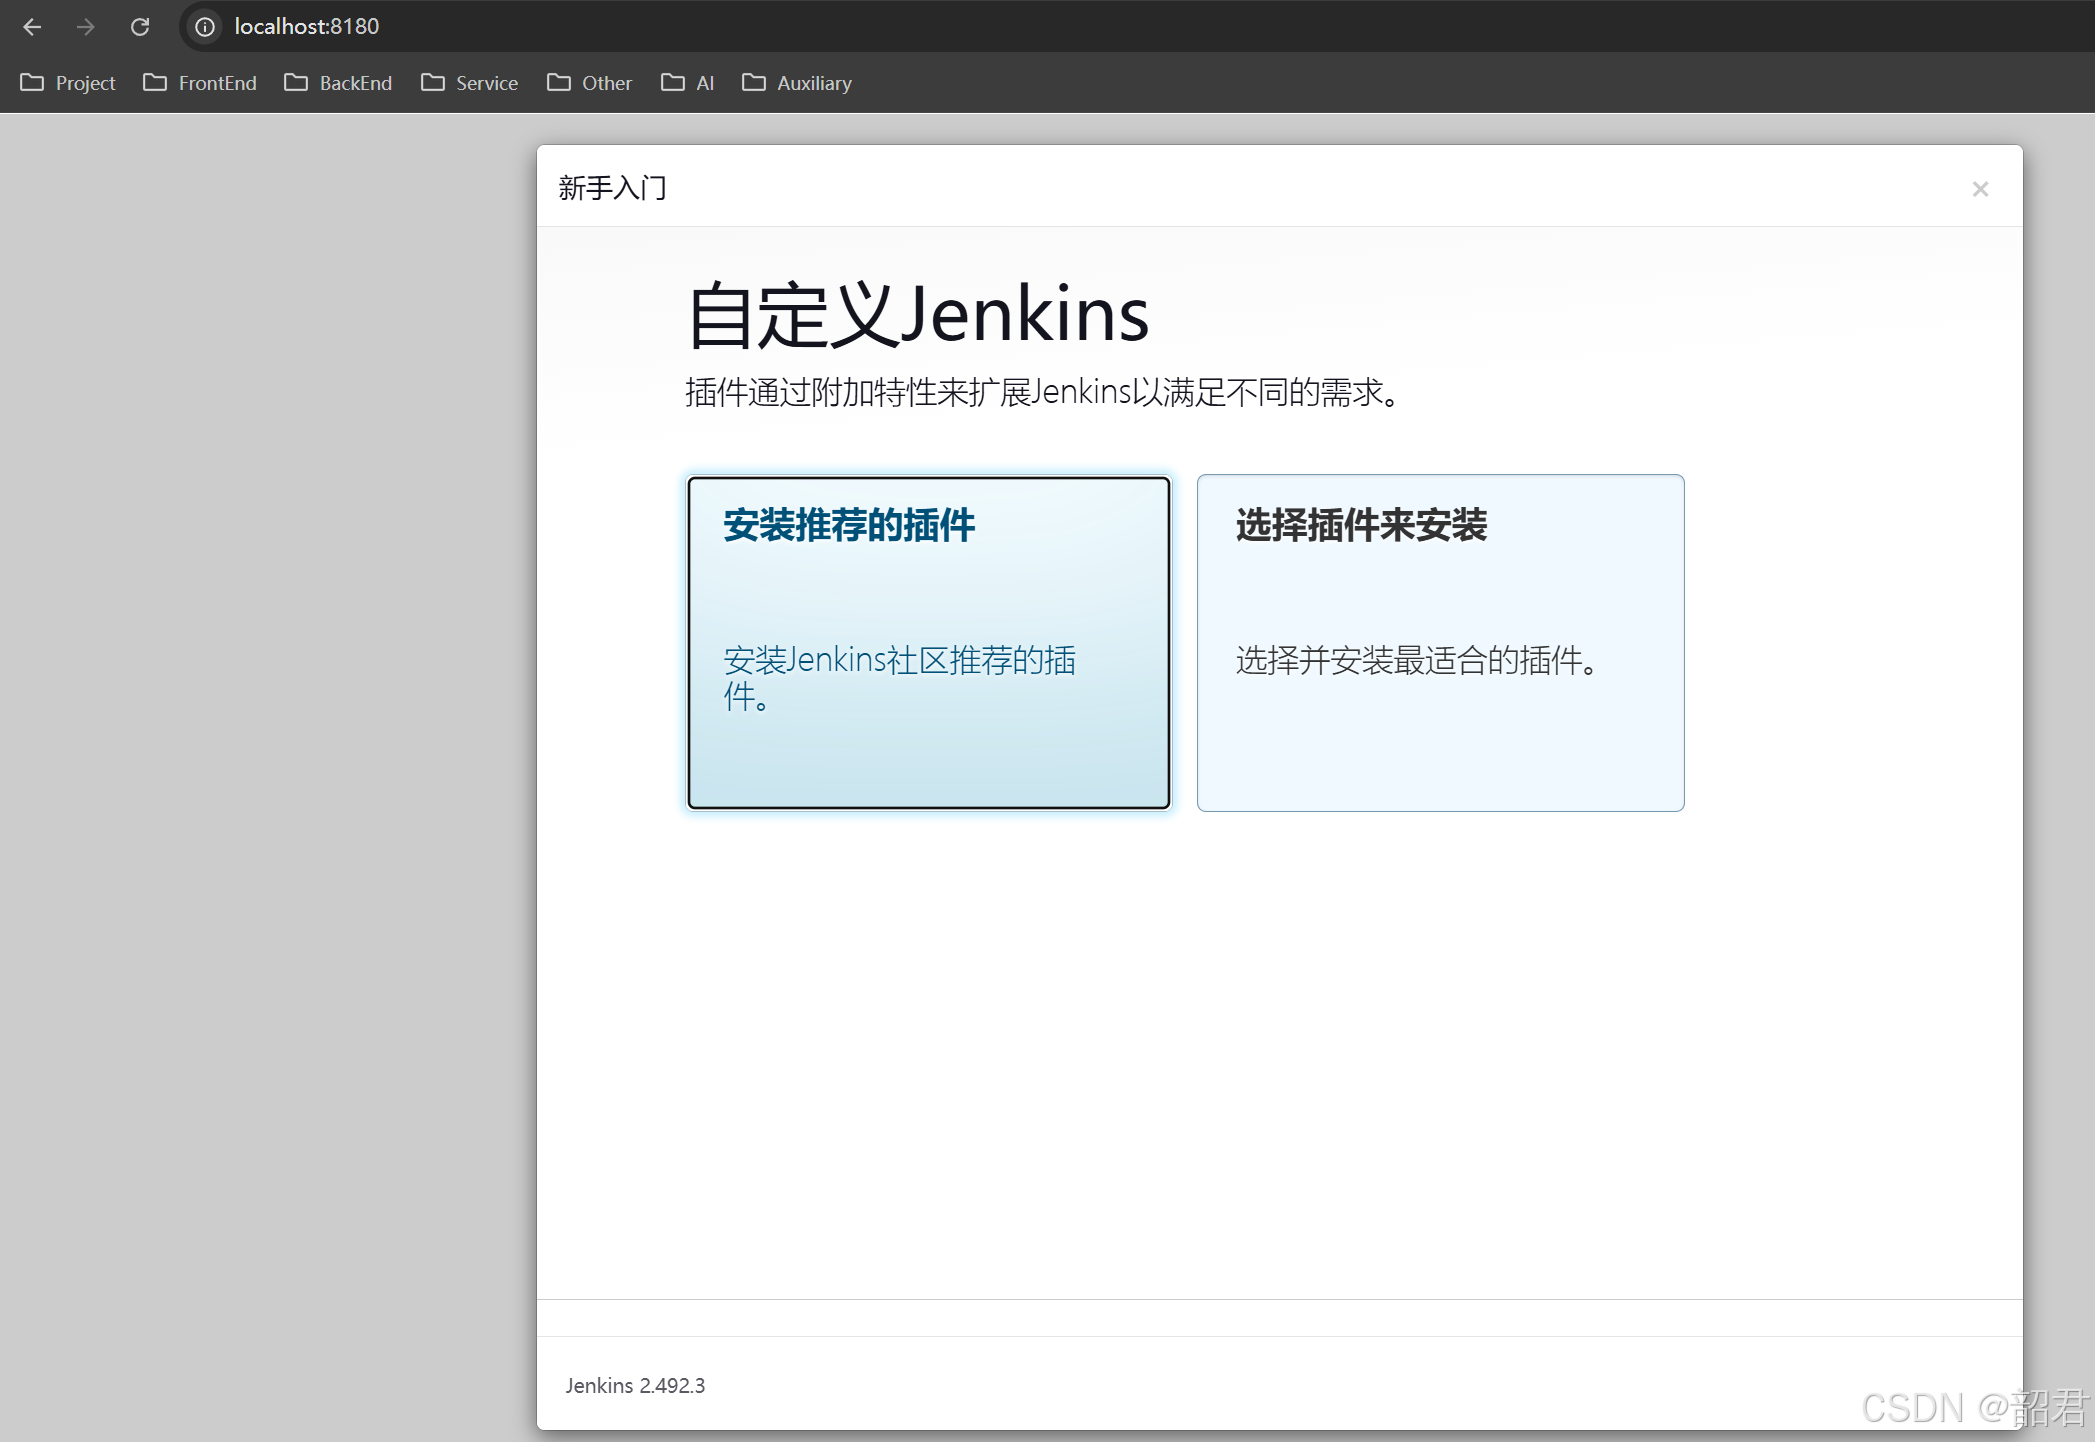This screenshot has width=2095, height=1442.
Task: Reload the page with refresh icon
Action: pos(140,27)
